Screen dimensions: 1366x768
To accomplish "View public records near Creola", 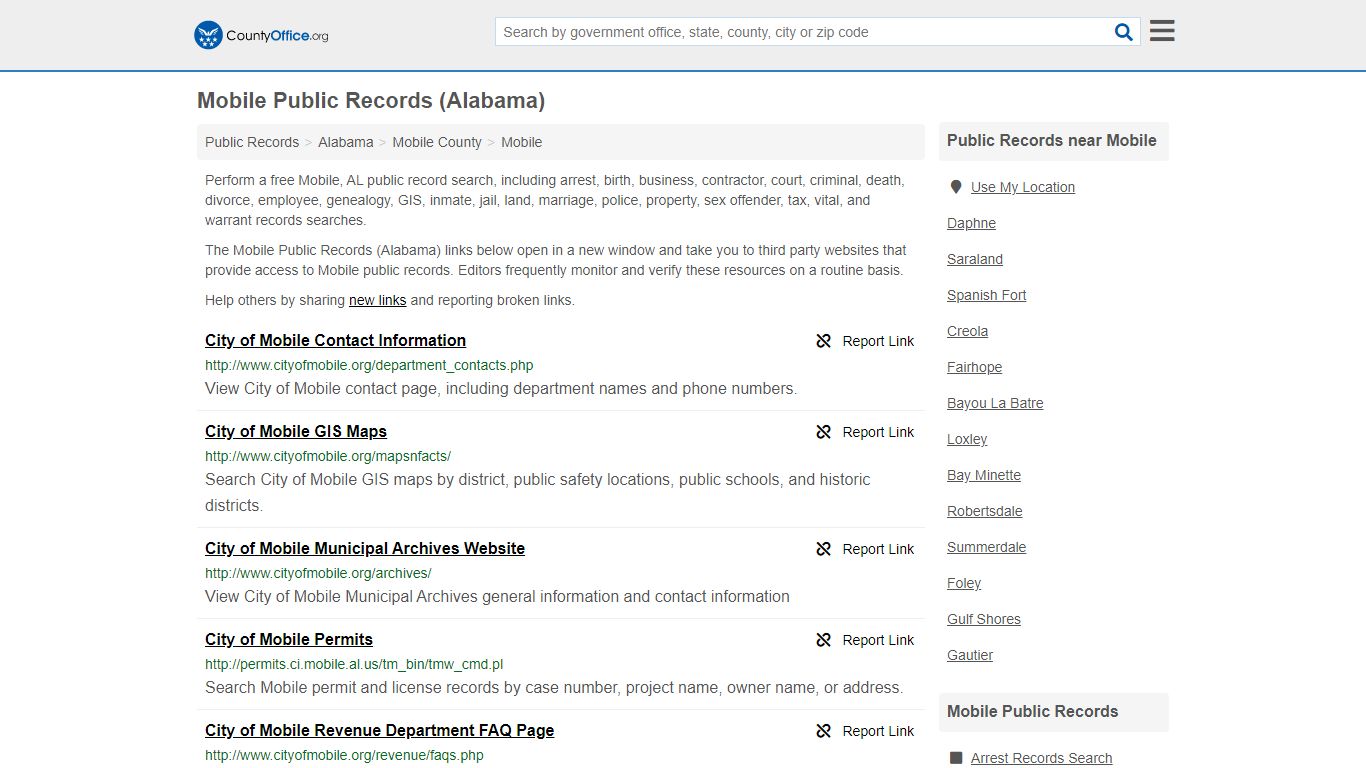I will click(x=967, y=331).
